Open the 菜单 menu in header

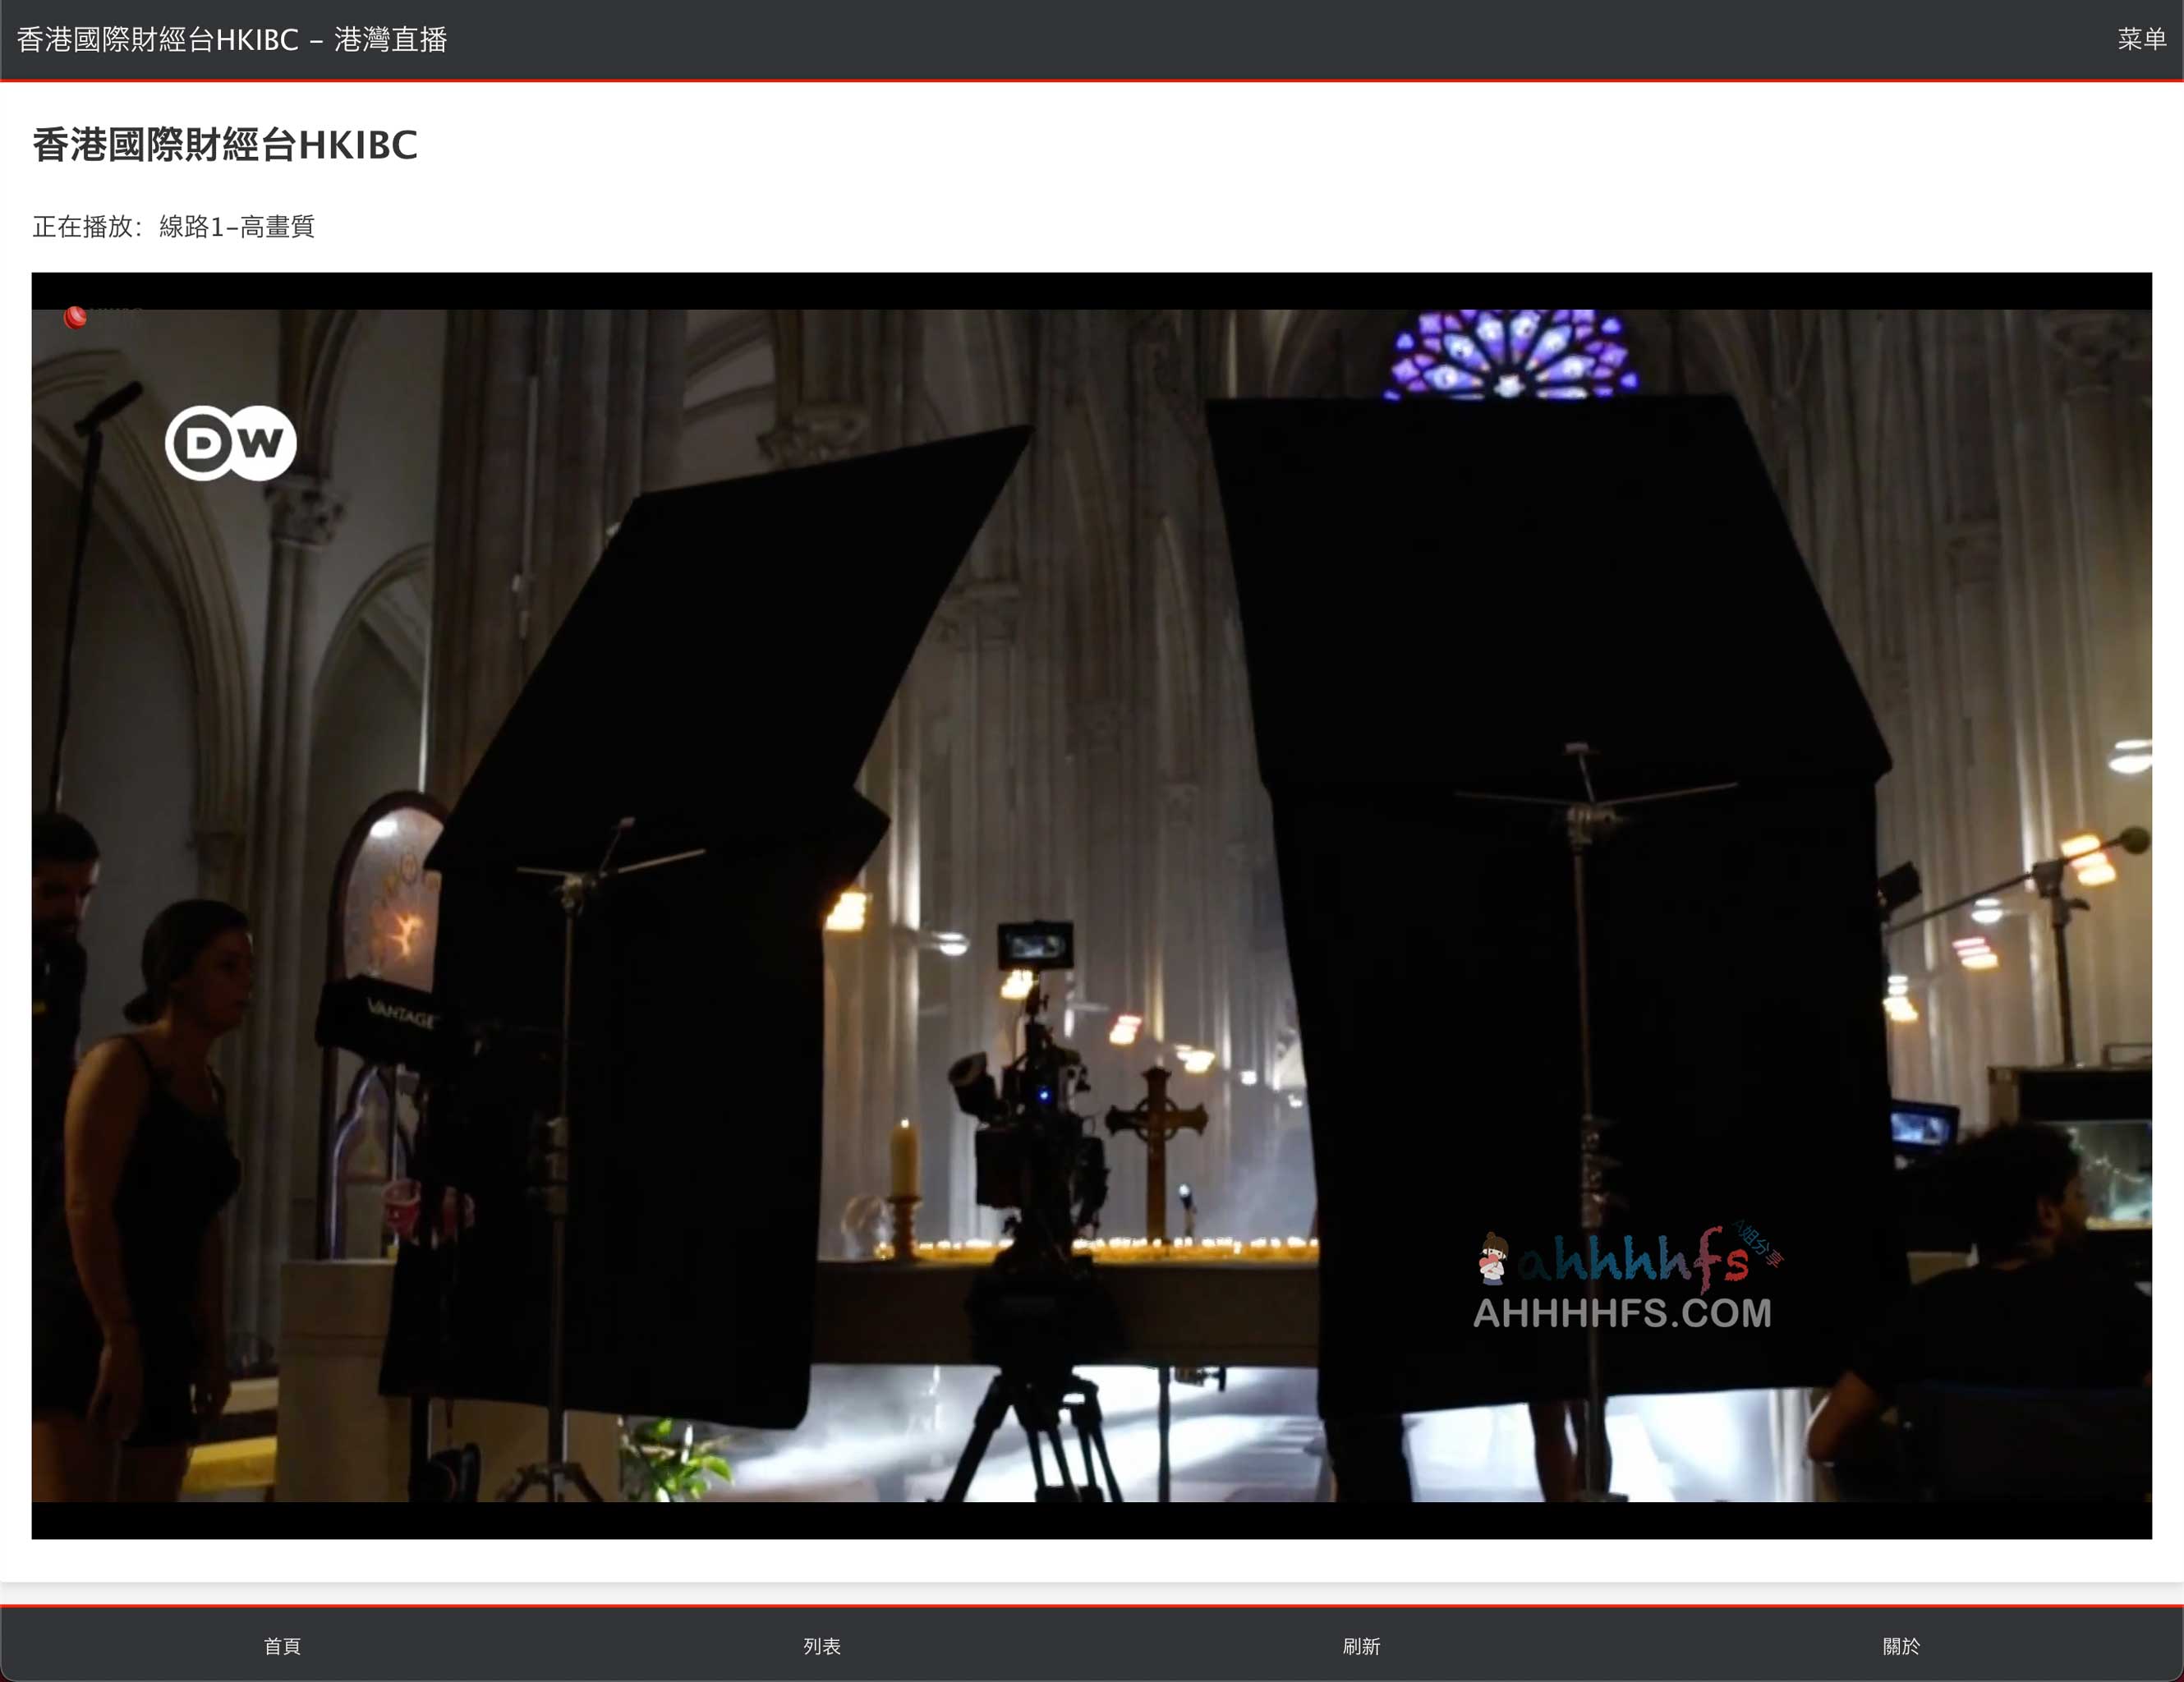click(2141, 39)
